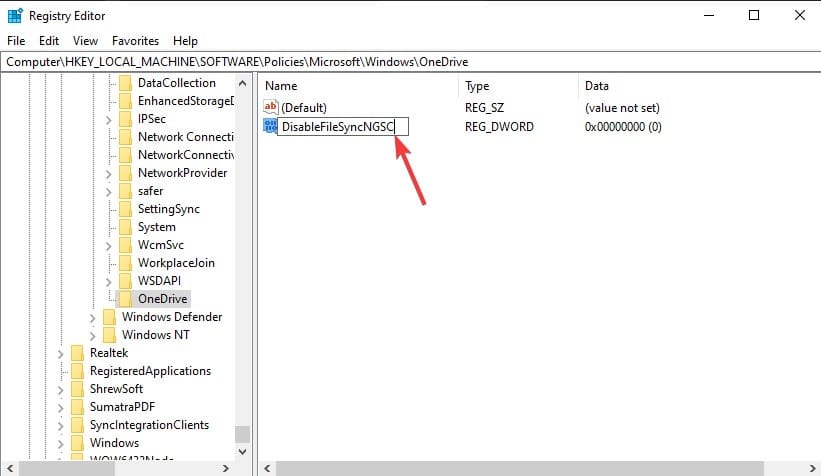Open the Help menu
The height and width of the screenshot is (476, 821).
pyautogui.click(x=185, y=41)
